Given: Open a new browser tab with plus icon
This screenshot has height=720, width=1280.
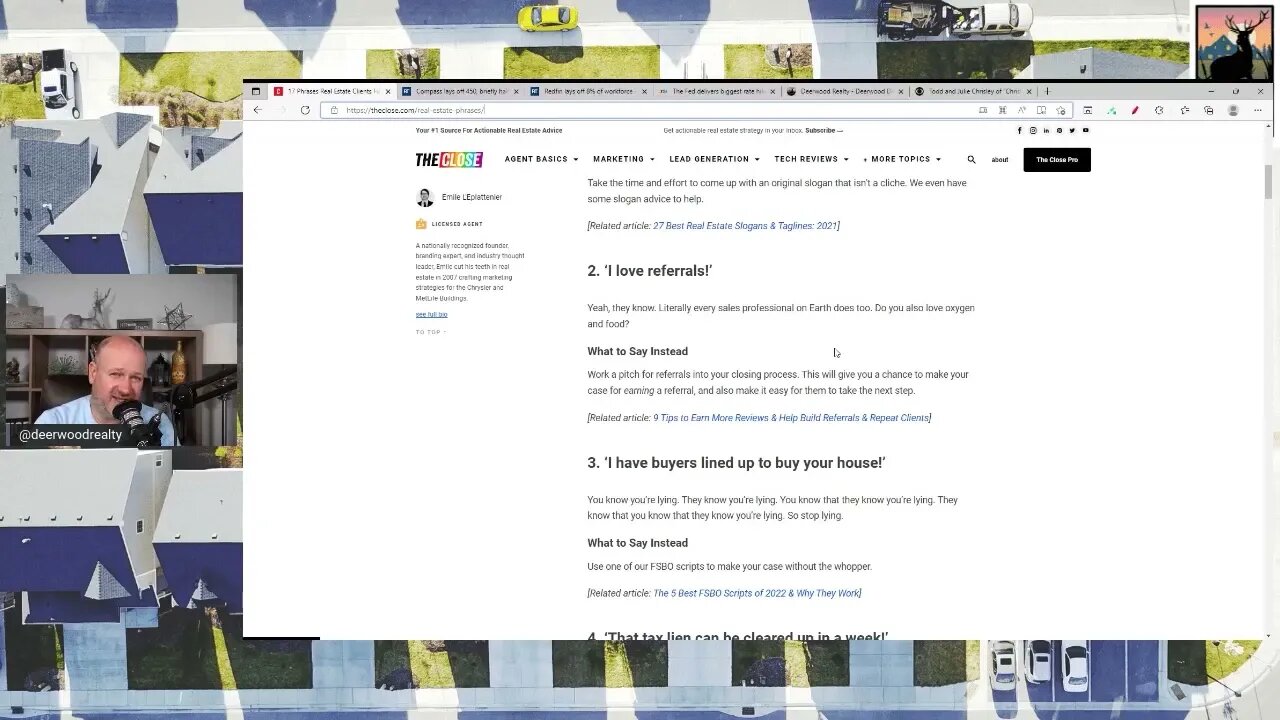Looking at the screenshot, I should [x=1047, y=91].
